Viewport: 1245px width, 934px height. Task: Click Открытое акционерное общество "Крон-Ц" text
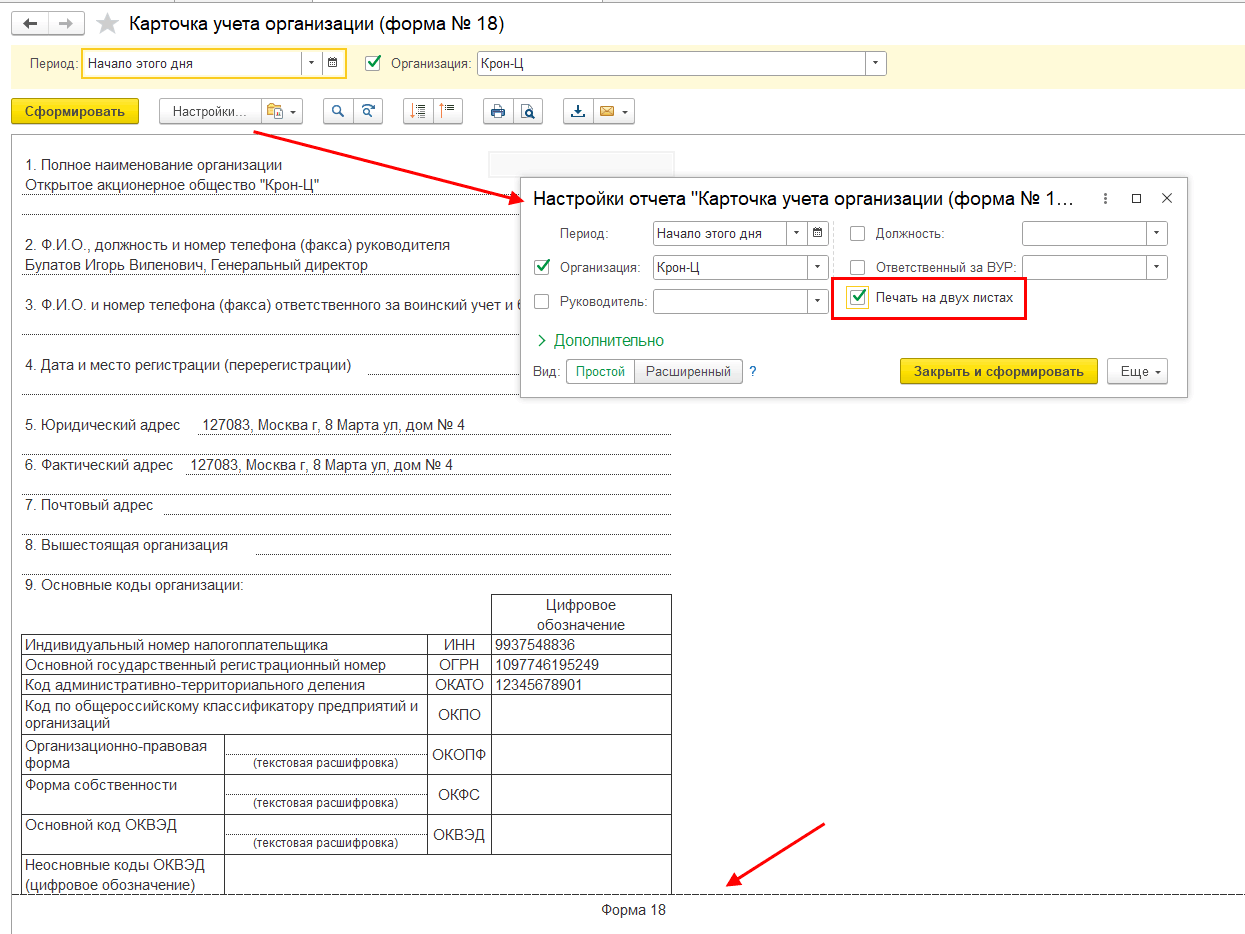point(172,185)
